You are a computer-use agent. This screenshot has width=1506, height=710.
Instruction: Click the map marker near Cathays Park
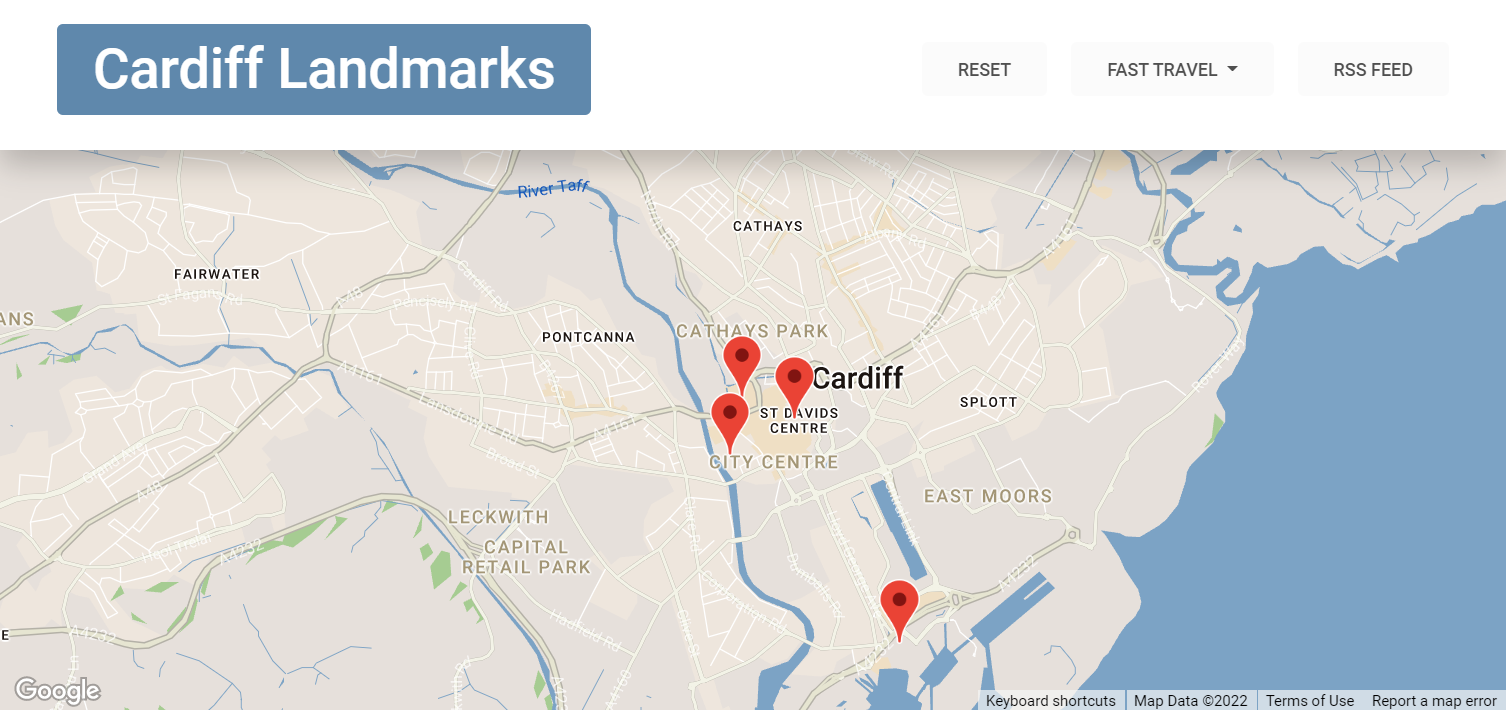pos(741,361)
